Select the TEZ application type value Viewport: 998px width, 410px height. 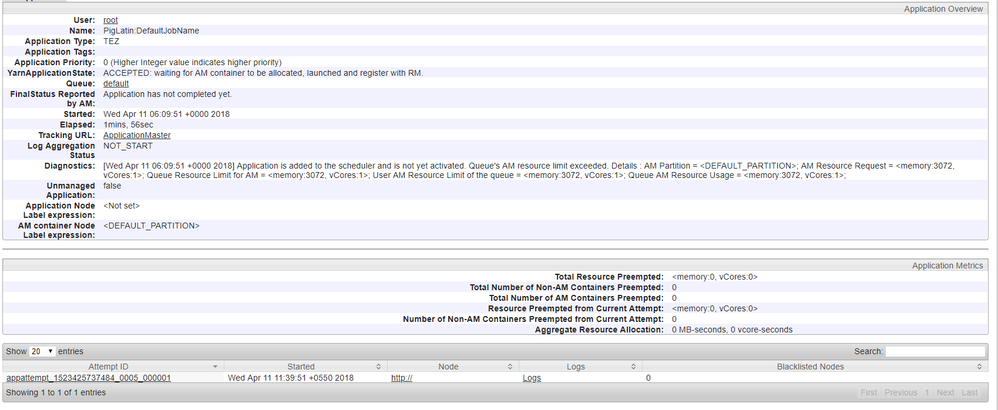point(111,41)
